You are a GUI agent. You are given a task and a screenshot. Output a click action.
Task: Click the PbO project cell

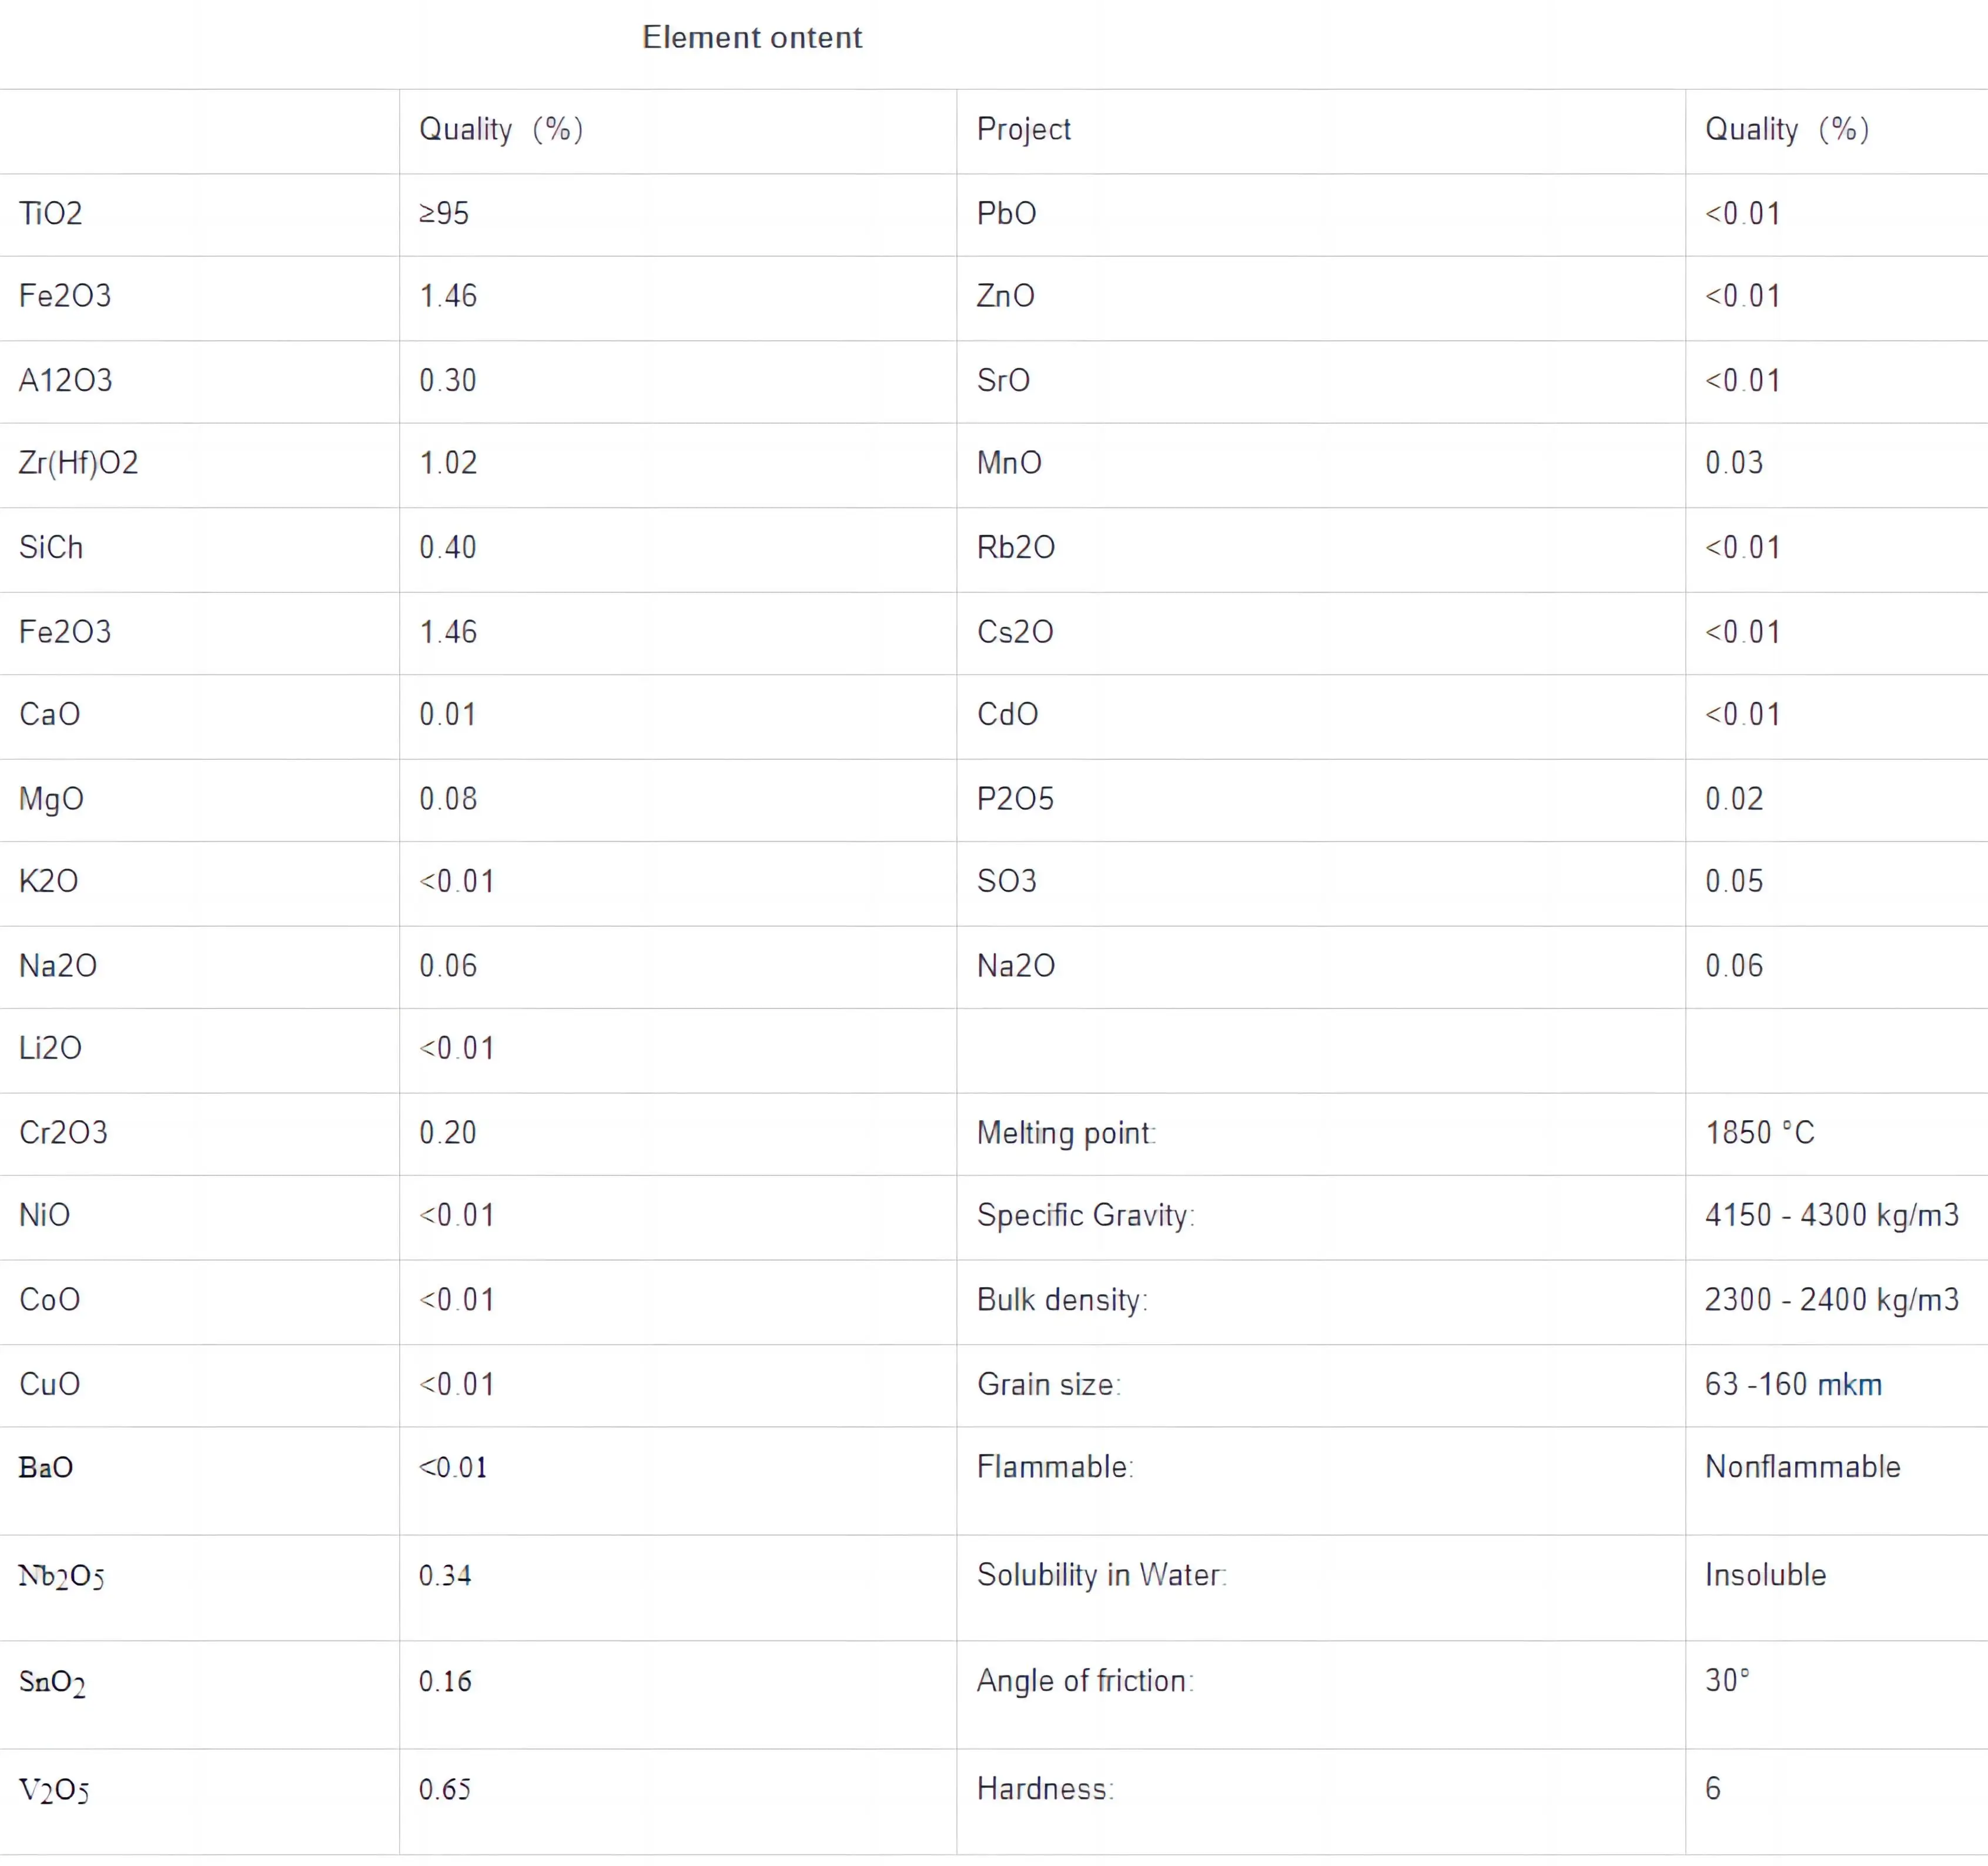(1006, 213)
